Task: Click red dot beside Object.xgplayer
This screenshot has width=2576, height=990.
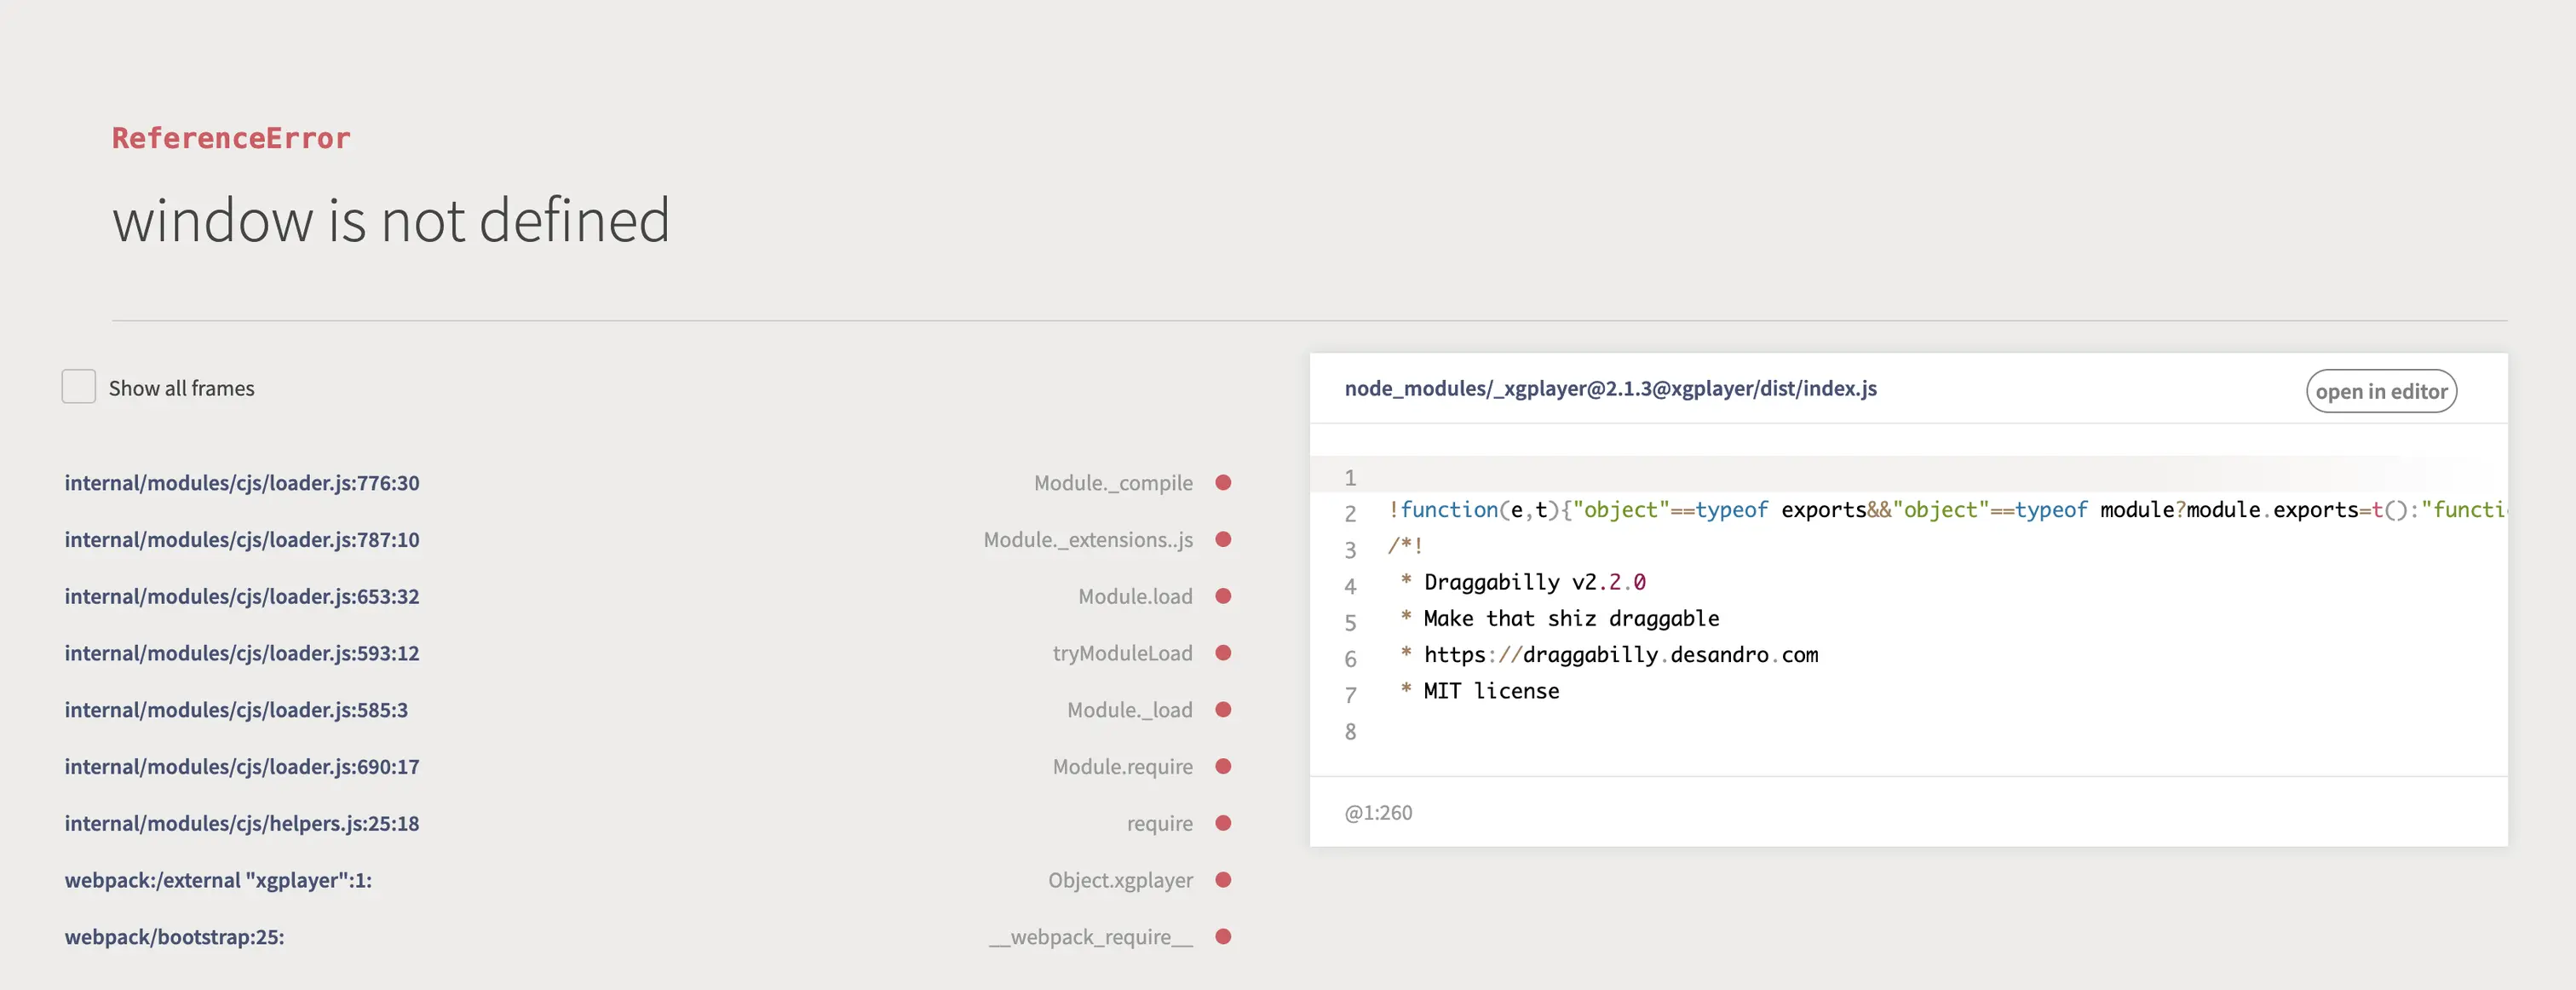Action: pos(1223,880)
